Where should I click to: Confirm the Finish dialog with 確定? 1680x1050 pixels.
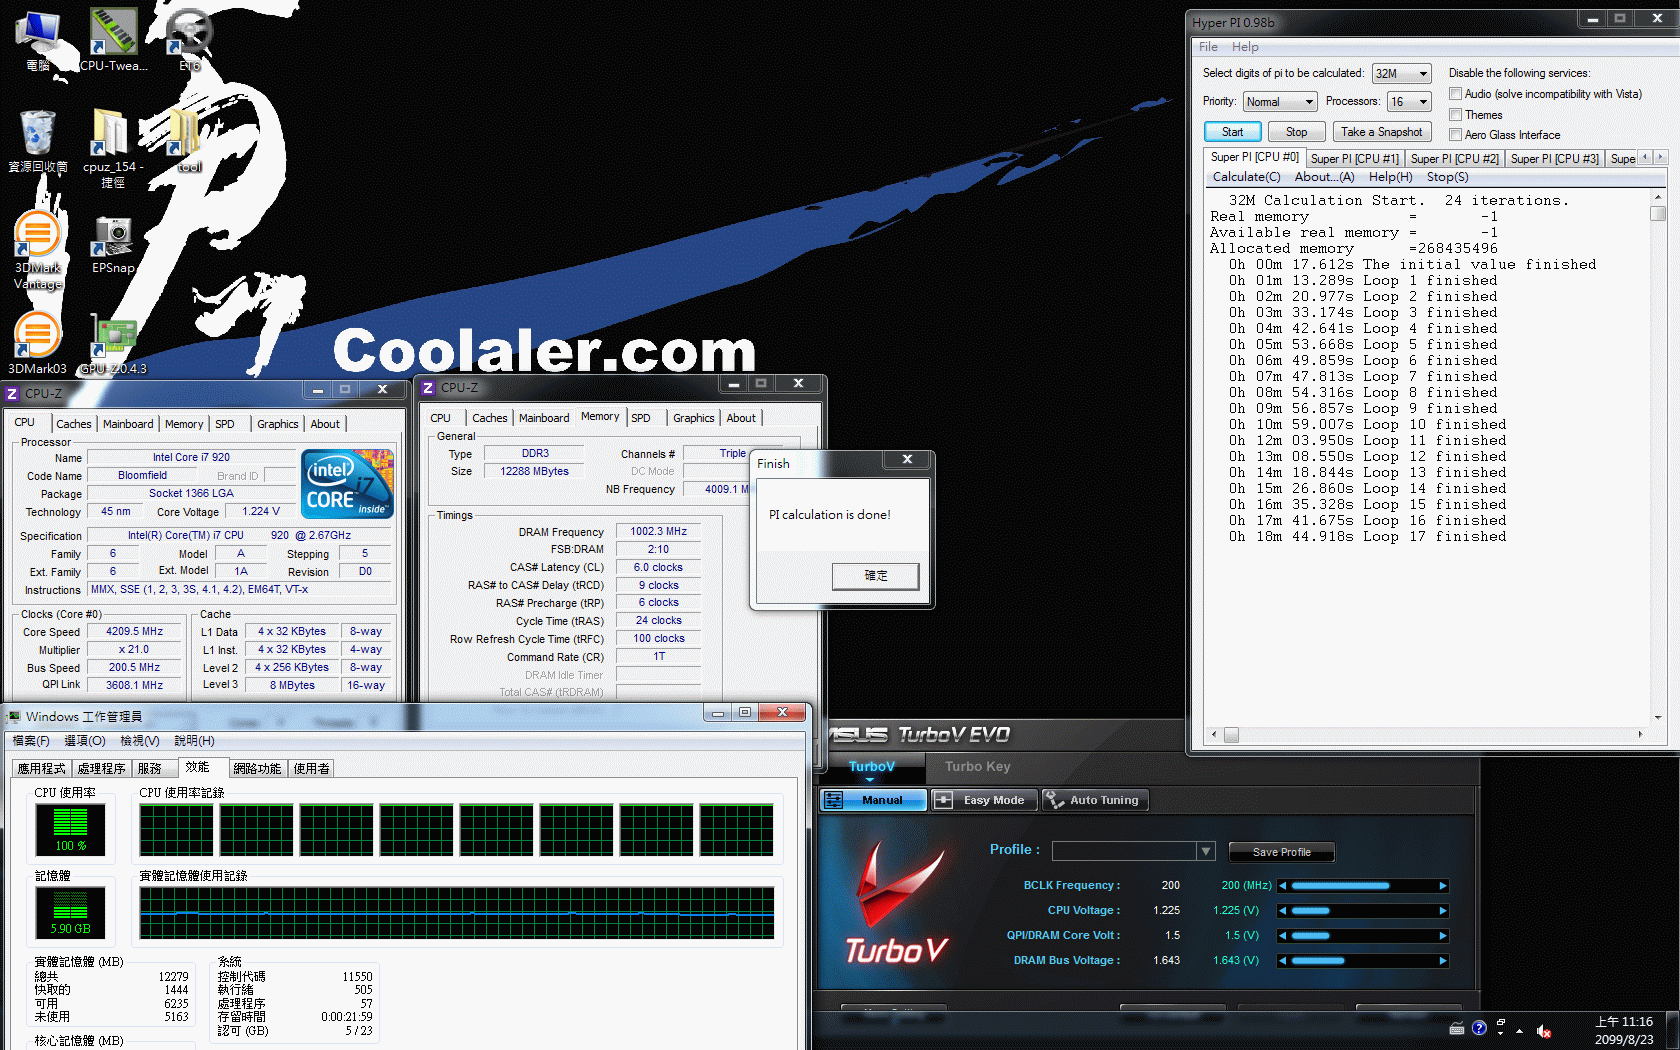pos(875,576)
